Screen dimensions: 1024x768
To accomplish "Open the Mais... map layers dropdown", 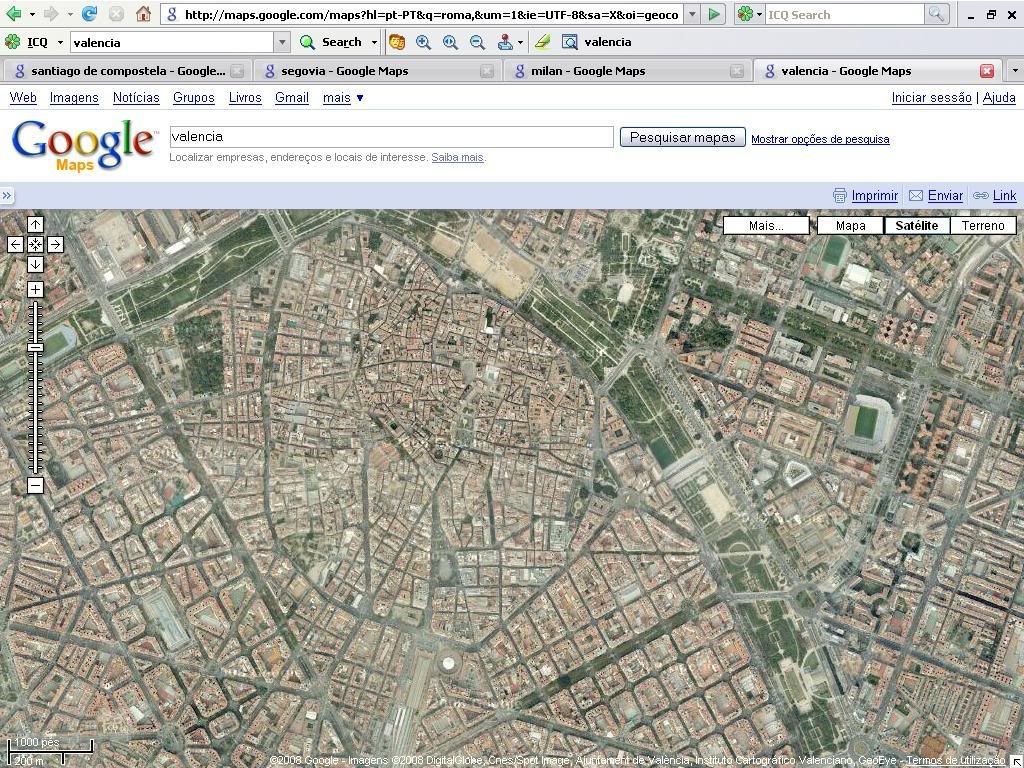I will 766,226.
